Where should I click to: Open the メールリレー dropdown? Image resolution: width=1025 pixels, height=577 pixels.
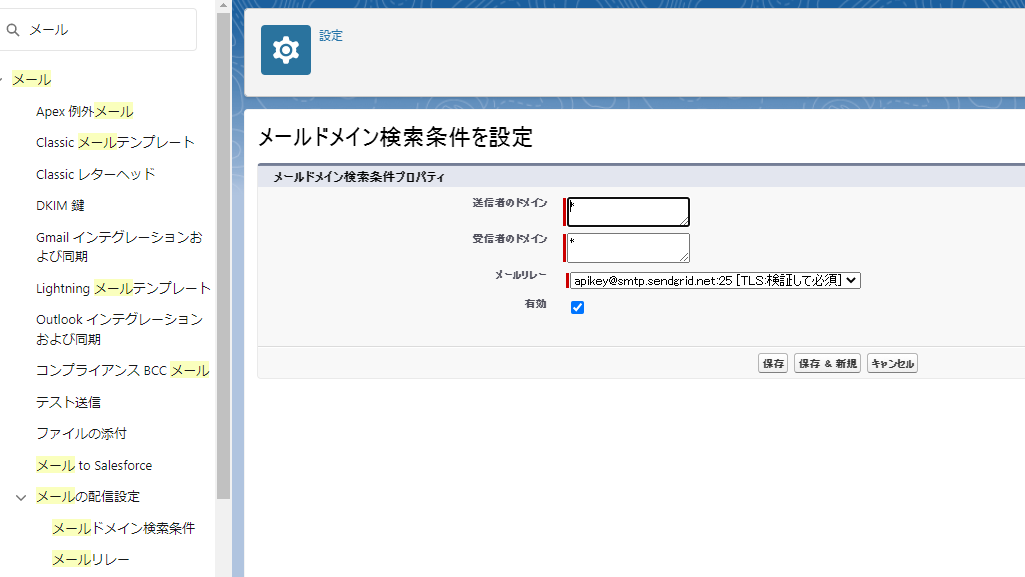tap(713, 280)
